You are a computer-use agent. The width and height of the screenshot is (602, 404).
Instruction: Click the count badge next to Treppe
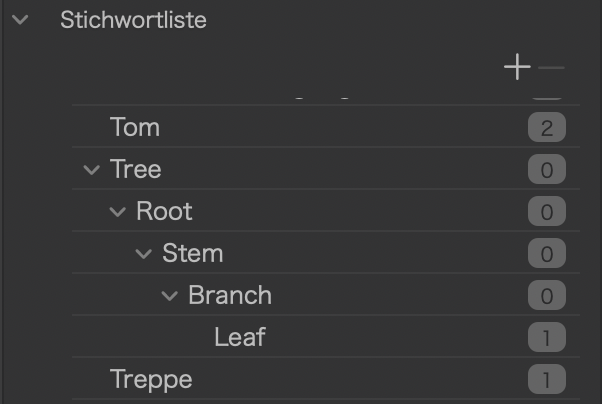tap(547, 380)
